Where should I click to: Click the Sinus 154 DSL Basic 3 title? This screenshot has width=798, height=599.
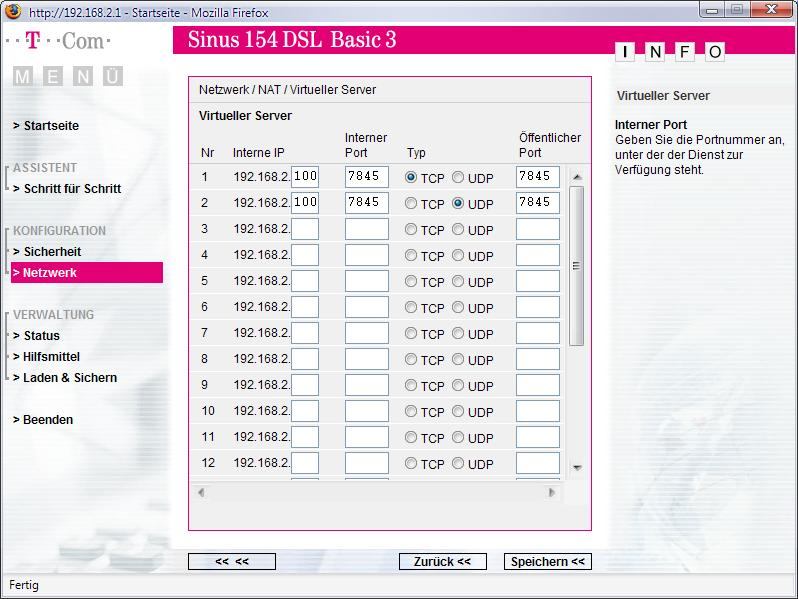click(292, 40)
